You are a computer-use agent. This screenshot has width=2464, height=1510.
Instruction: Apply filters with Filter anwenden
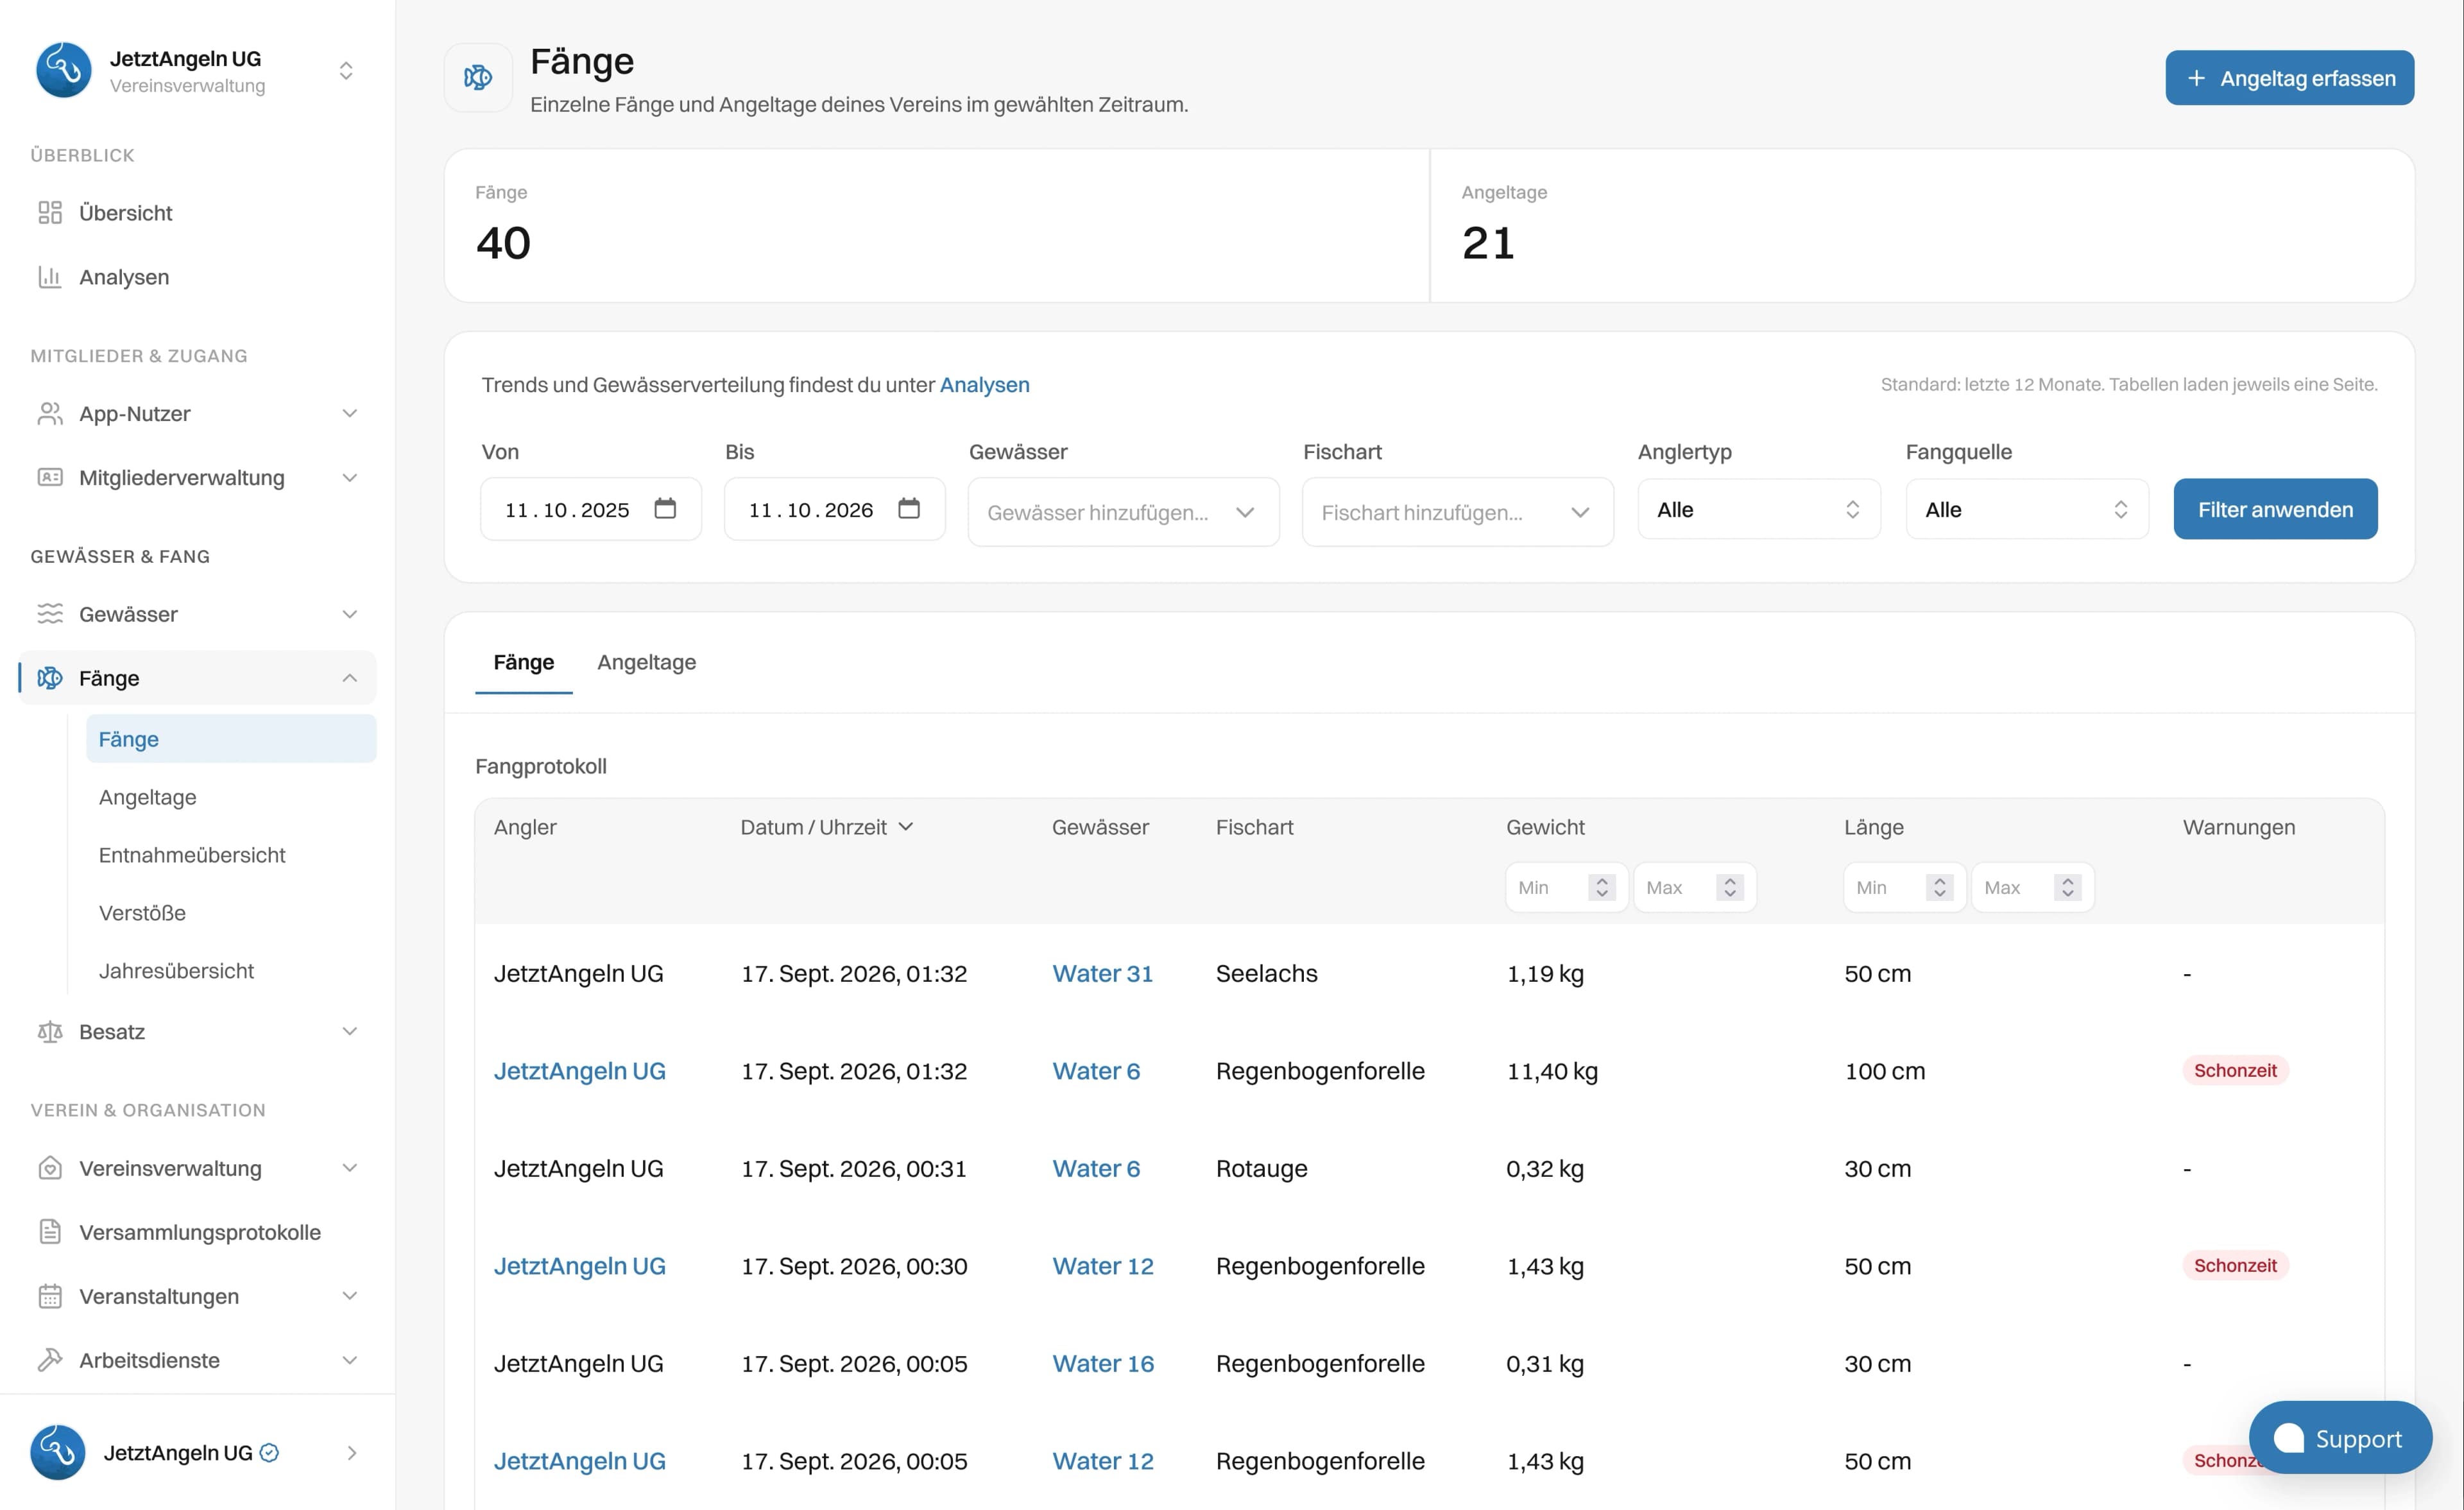(2275, 509)
